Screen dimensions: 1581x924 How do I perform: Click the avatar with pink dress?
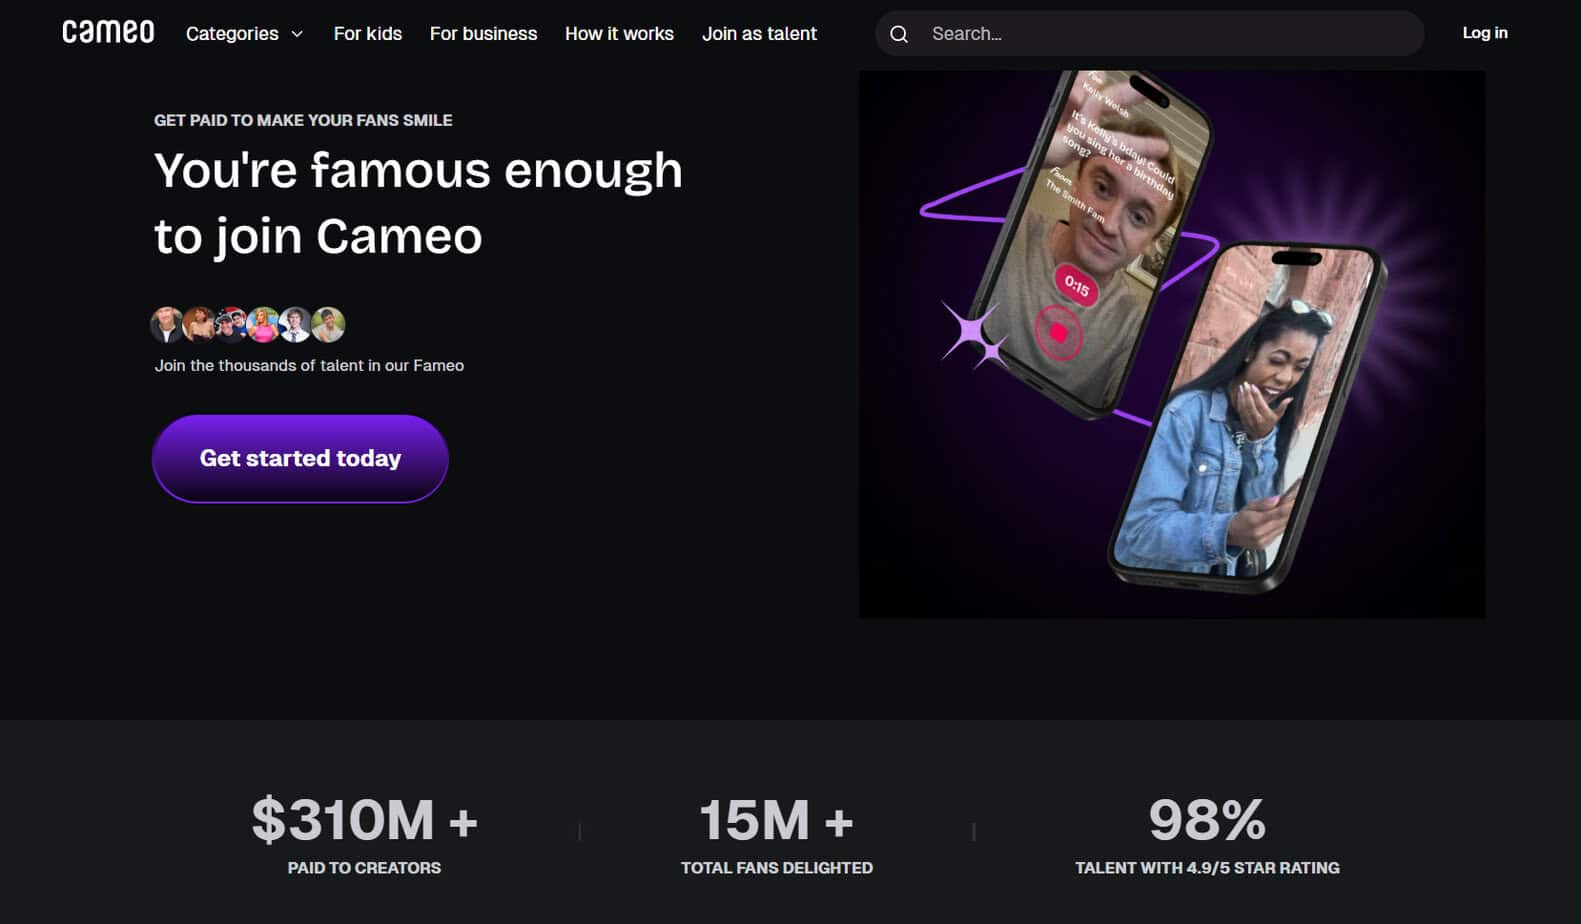pyautogui.click(x=263, y=324)
